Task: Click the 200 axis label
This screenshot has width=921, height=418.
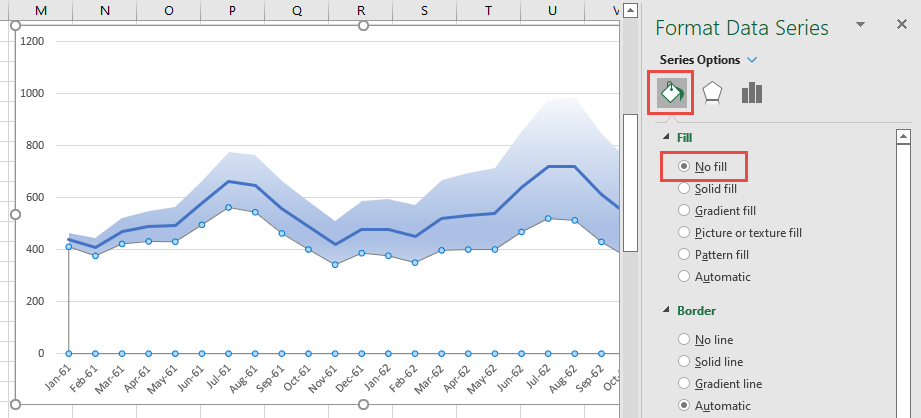Action: 36,301
